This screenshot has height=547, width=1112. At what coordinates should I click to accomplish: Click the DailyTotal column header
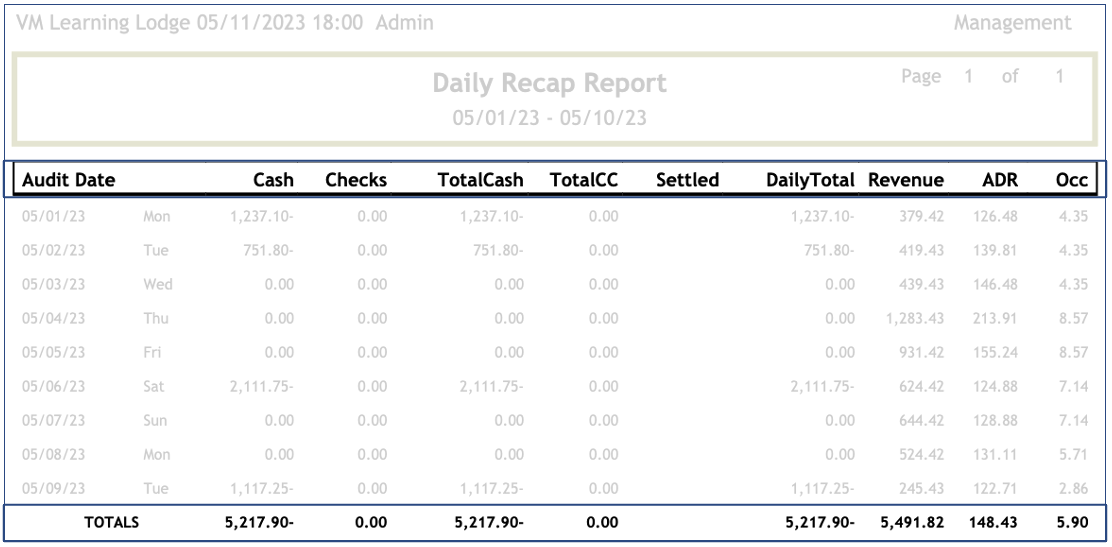coord(810,180)
